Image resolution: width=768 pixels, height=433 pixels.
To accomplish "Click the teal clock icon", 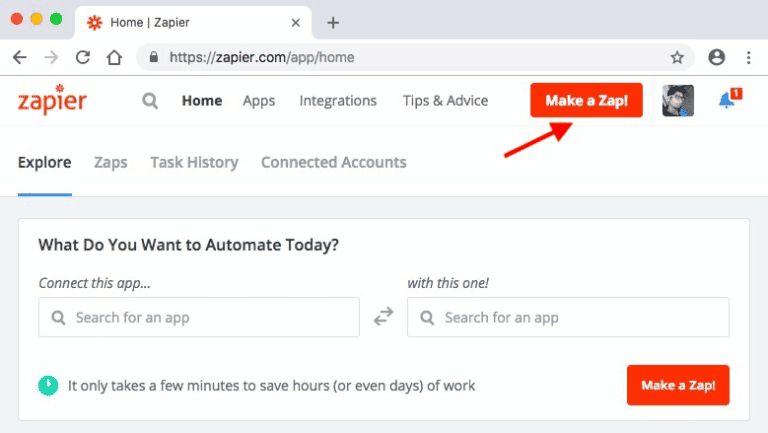I will [48, 385].
